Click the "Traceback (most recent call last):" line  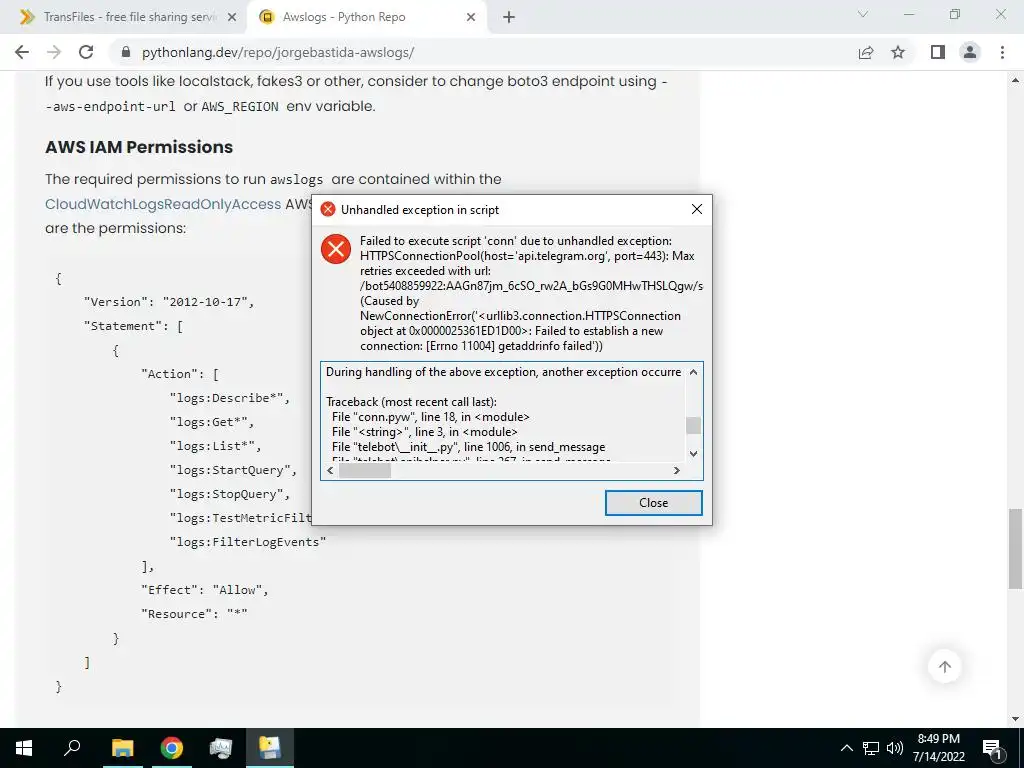pos(411,402)
